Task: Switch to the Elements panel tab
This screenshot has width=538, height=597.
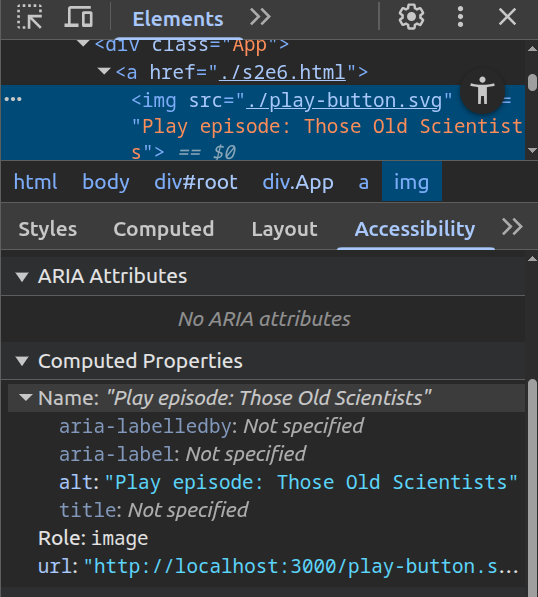Action: (x=178, y=19)
